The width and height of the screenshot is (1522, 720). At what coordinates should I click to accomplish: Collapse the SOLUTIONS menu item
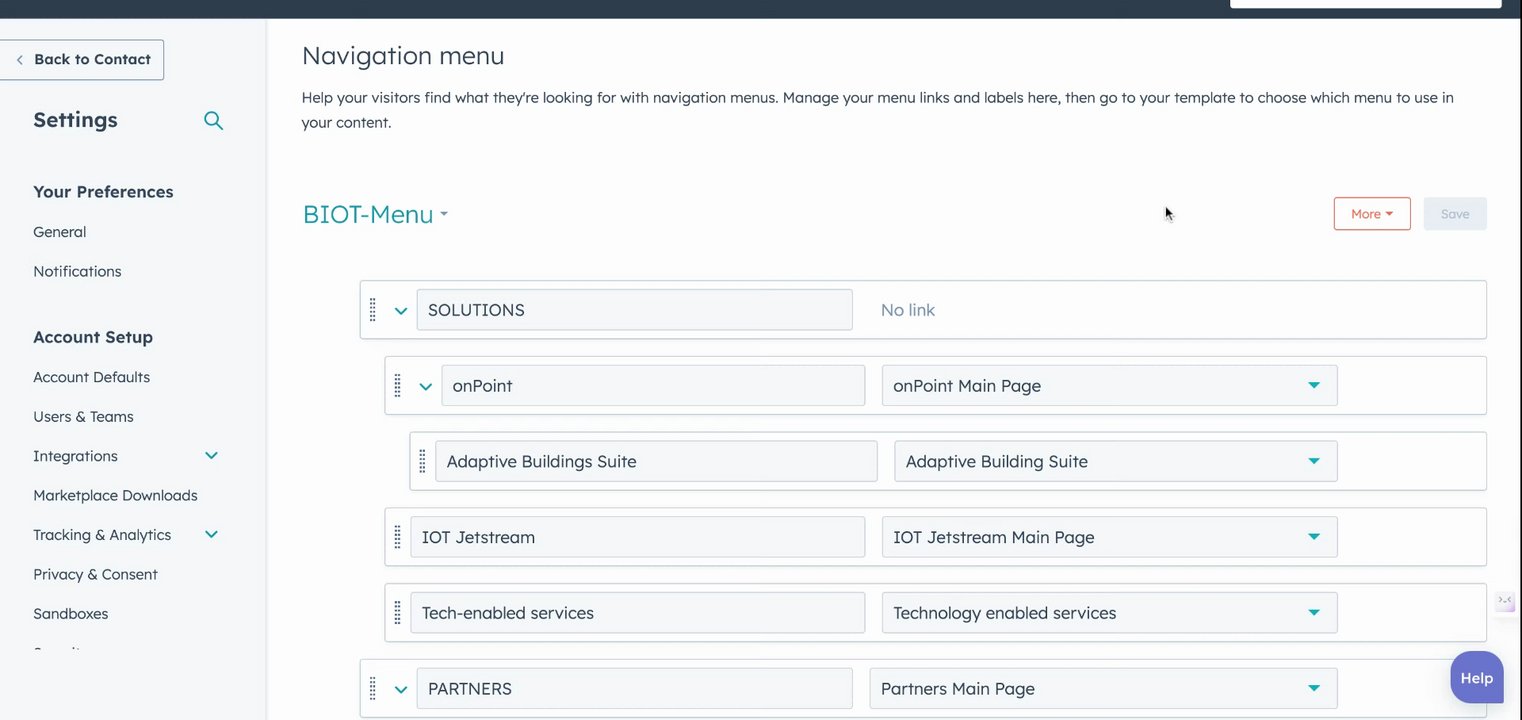(401, 311)
